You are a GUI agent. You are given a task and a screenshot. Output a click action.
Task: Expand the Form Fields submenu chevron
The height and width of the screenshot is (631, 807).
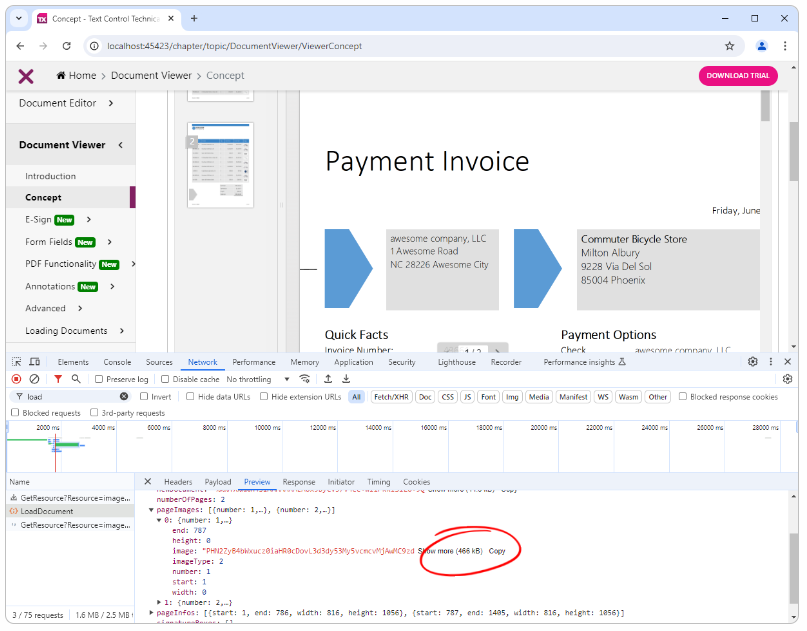110,242
